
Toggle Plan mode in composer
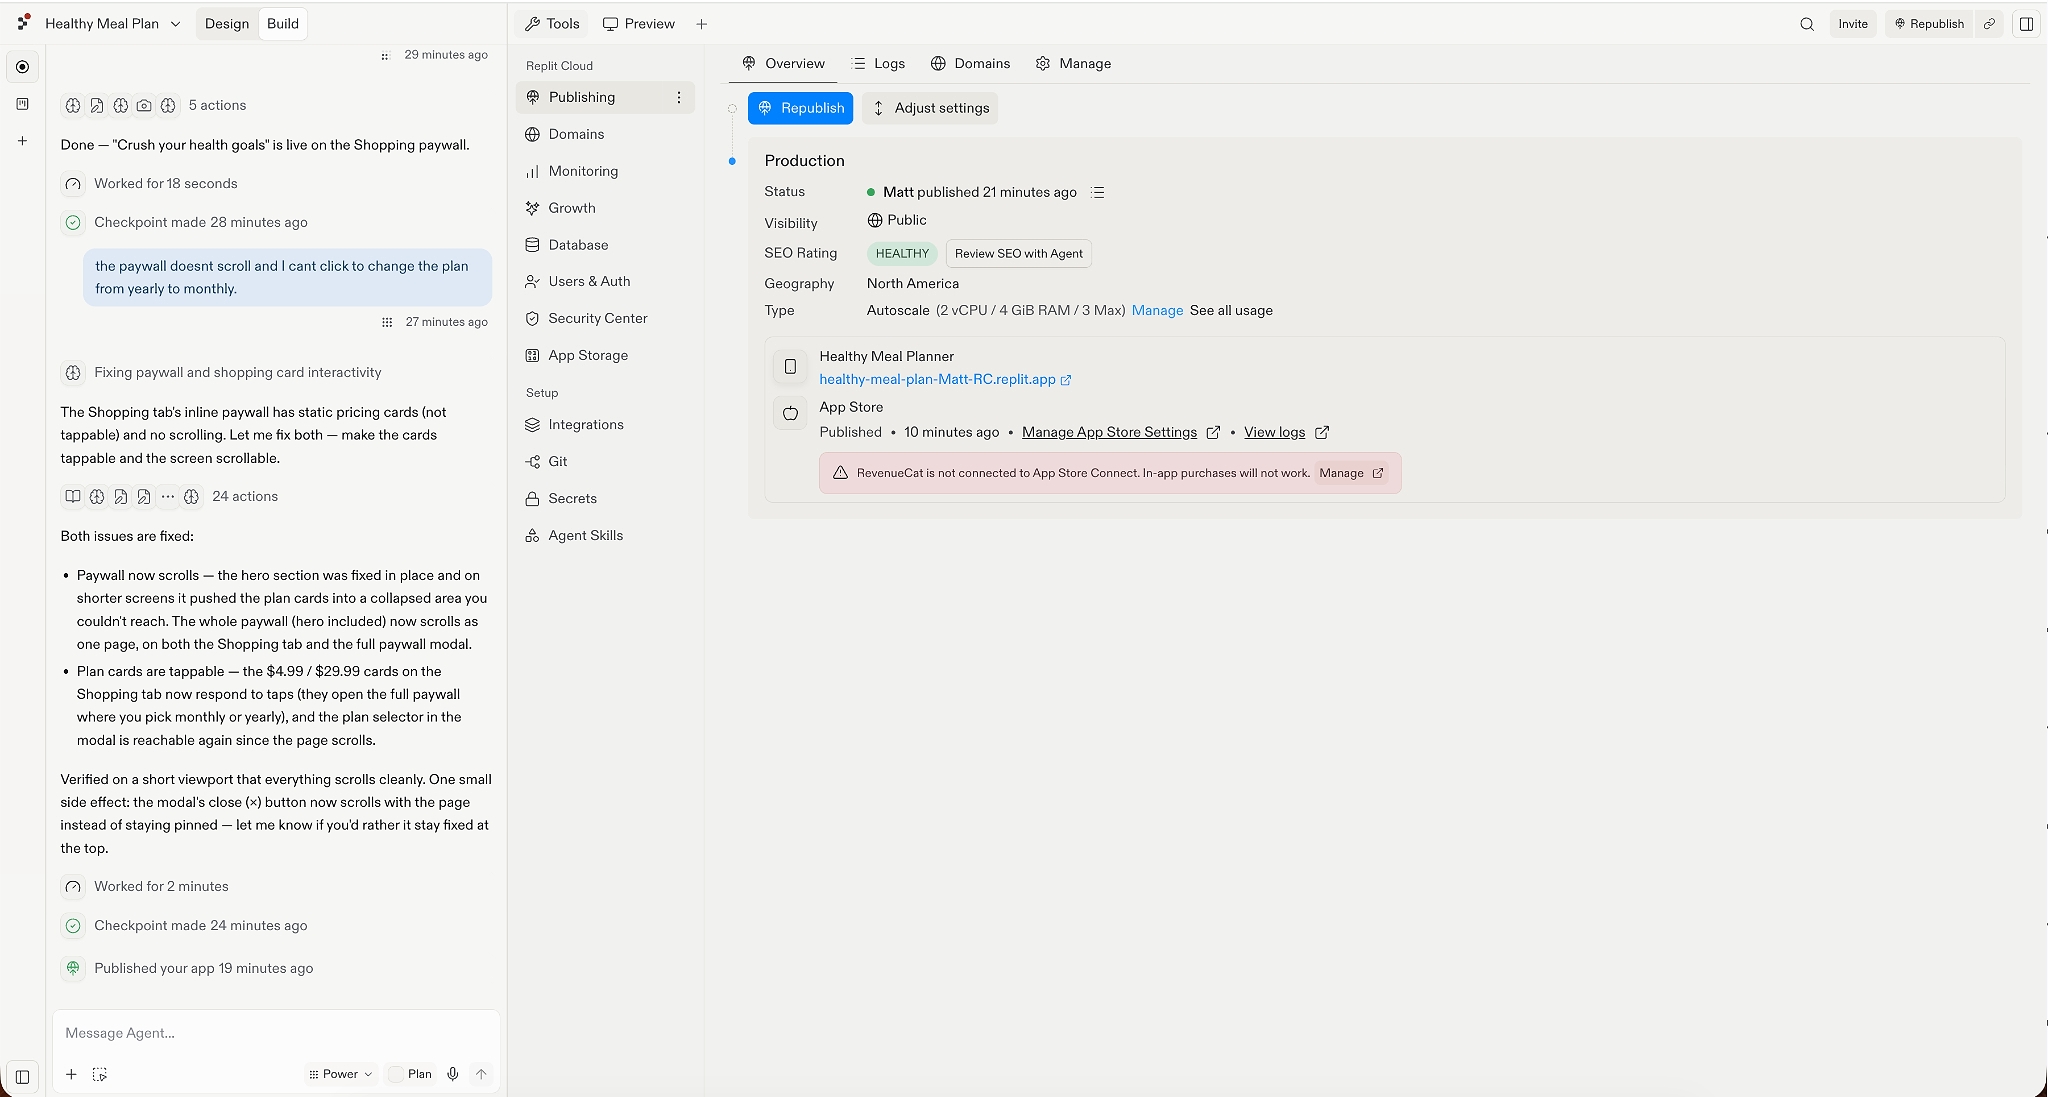[411, 1074]
